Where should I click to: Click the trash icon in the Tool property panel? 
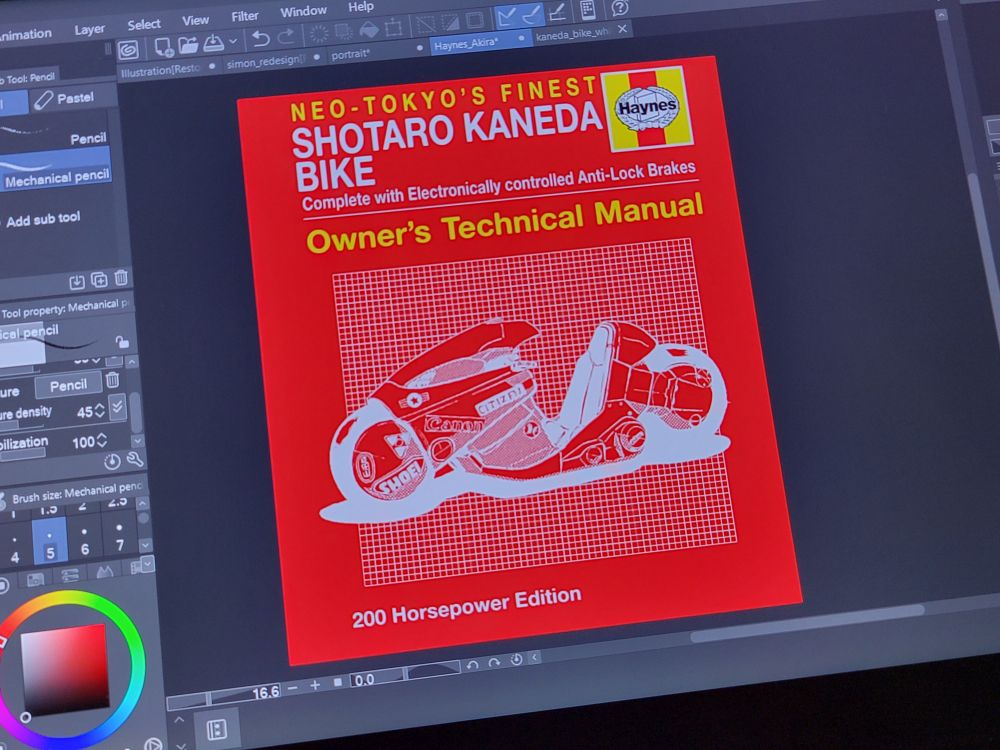pyautogui.click(x=113, y=381)
